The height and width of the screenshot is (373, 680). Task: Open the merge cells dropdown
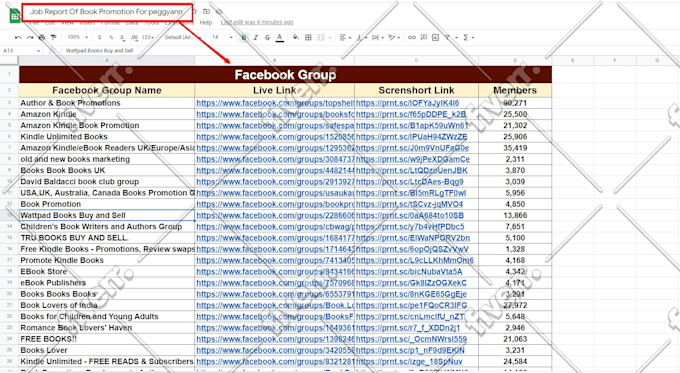point(324,38)
